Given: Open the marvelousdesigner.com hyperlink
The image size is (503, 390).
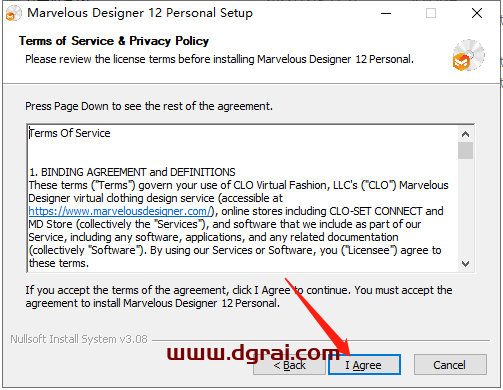Looking at the screenshot, I should coord(120,211).
